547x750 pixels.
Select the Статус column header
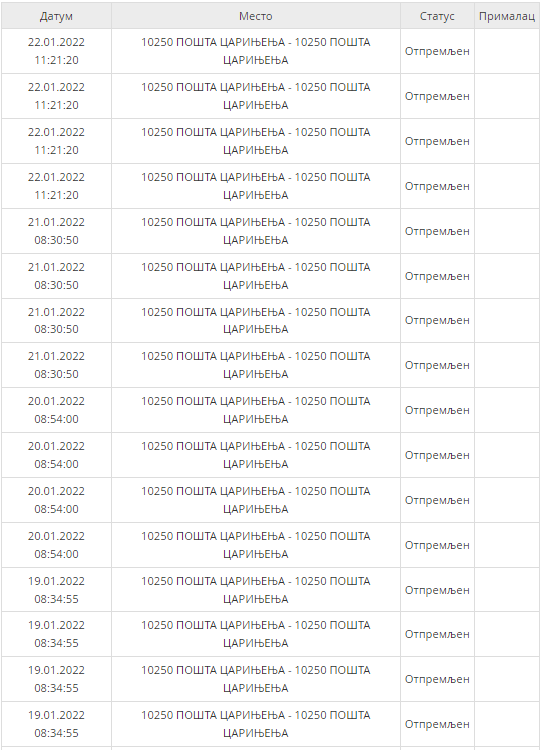437,16
